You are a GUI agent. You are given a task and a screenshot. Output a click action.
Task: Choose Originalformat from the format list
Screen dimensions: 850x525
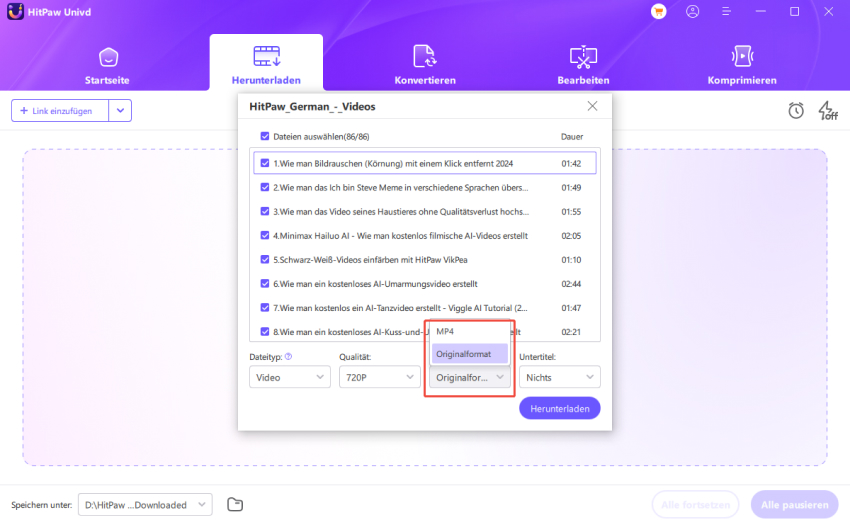pos(469,354)
